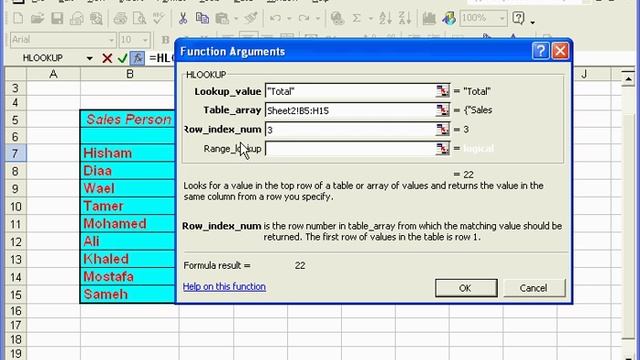640x360 pixels.
Task: Select the cell containing Mohamed
Action: [x=128, y=224]
